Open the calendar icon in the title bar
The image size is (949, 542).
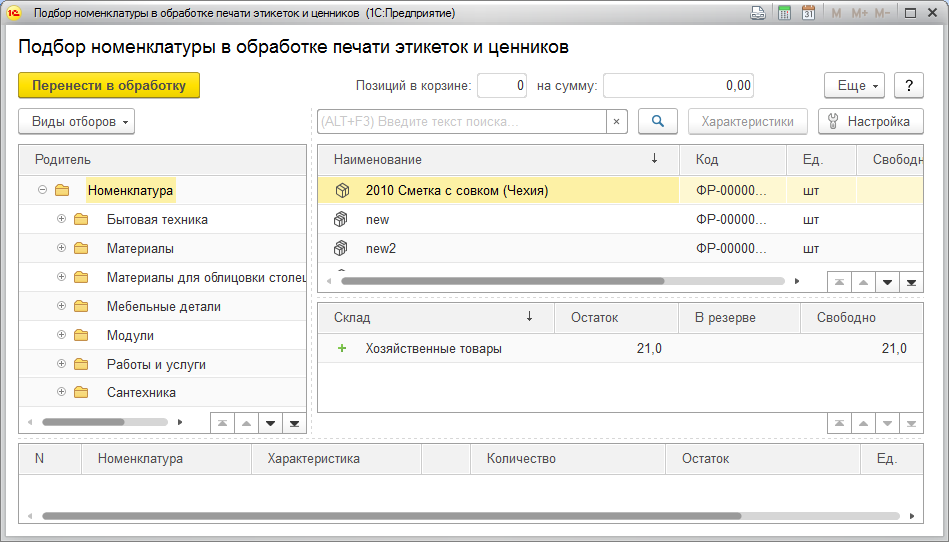point(808,13)
